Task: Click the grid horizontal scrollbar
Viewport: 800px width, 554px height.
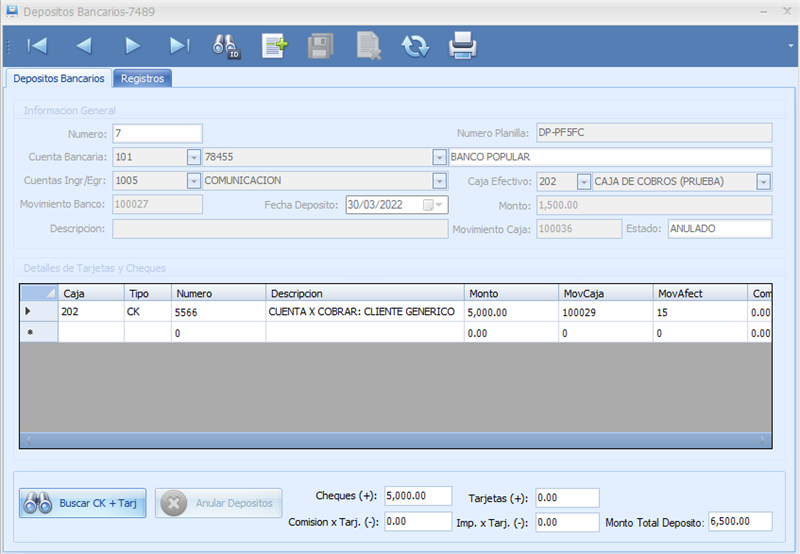Action: tap(395, 440)
